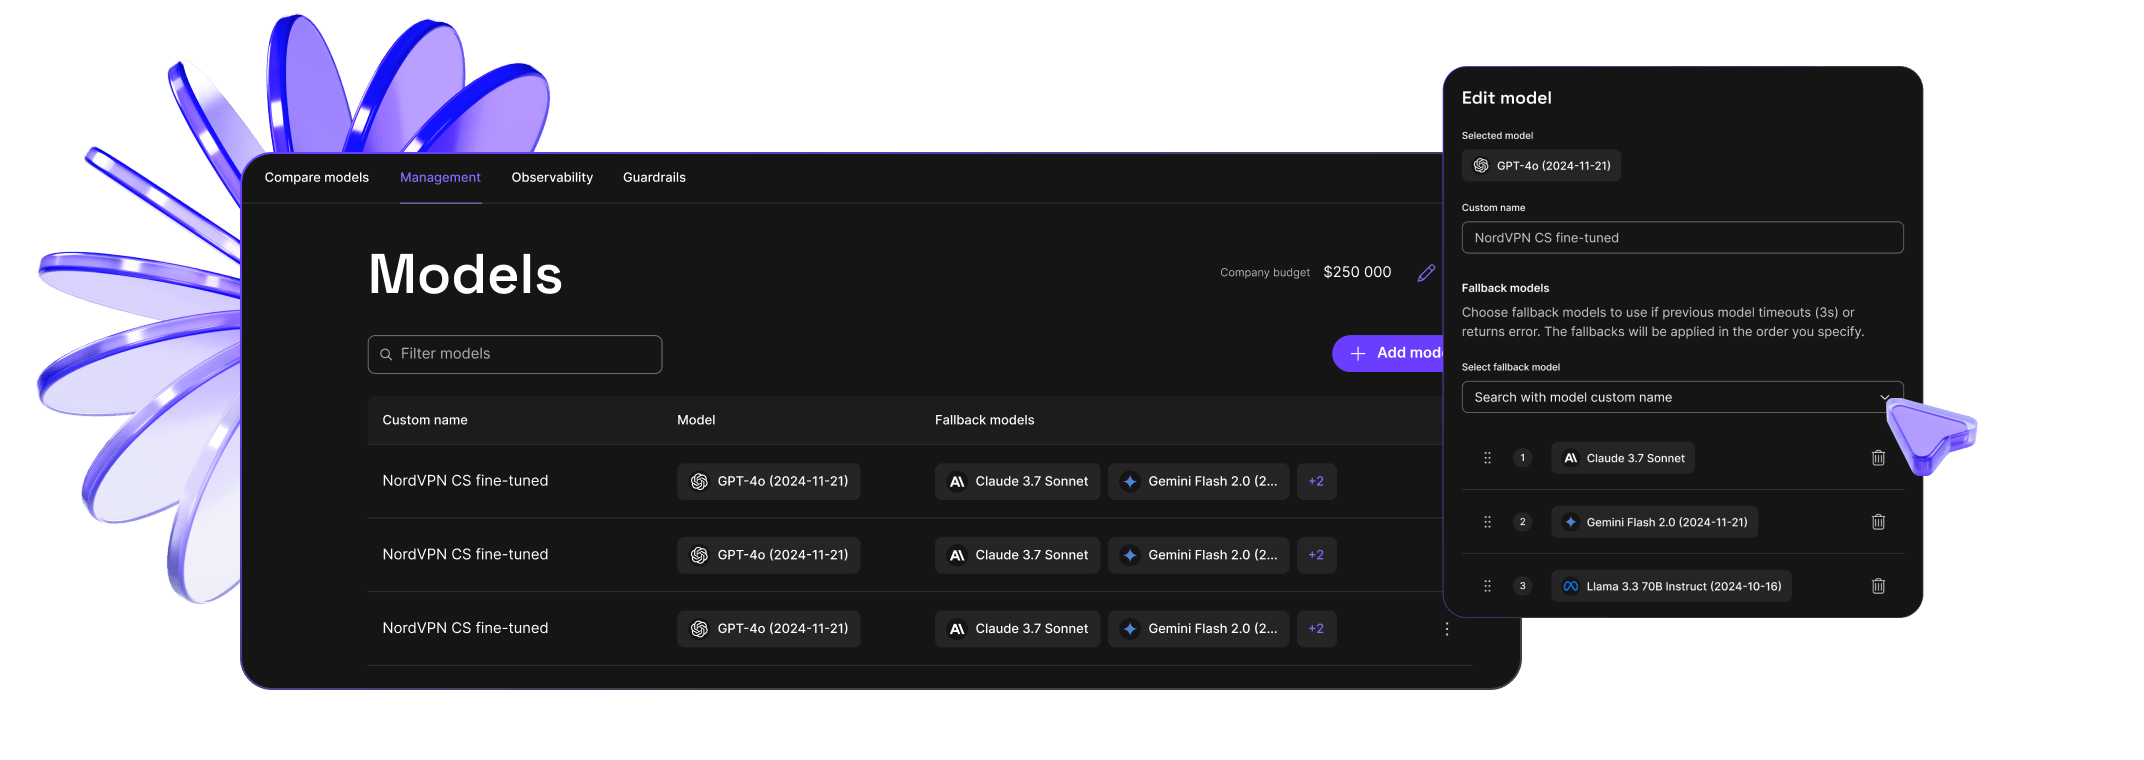Delete the Claude 3.7 Sonnet fallback with trash icon
This screenshot has width=2144, height=760.
1878,458
